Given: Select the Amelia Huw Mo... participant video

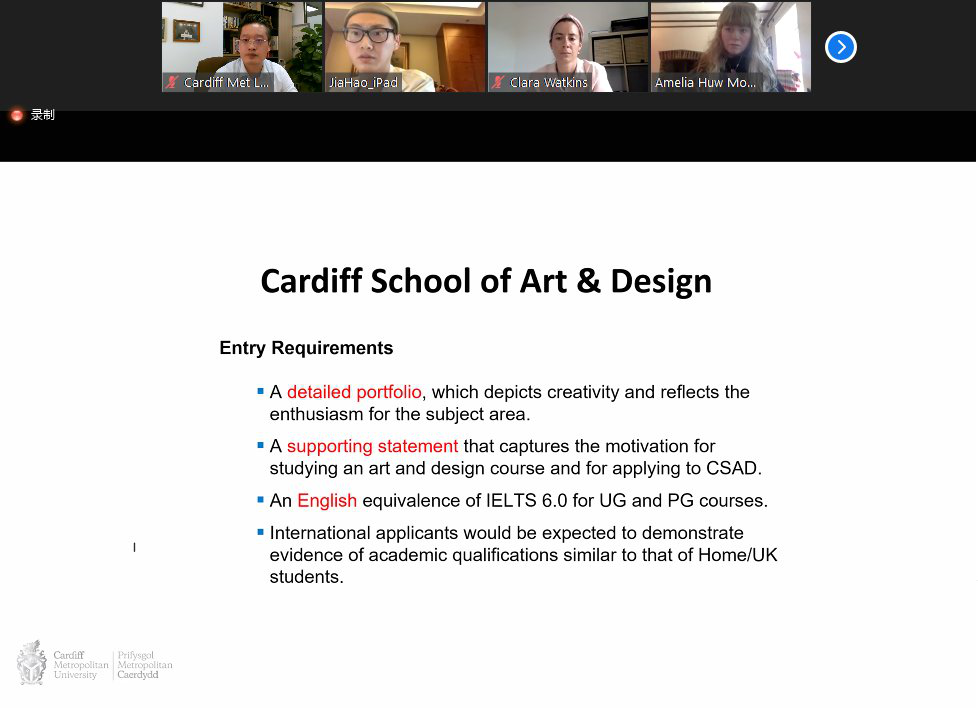Looking at the screenshot, I should (731, 47).
